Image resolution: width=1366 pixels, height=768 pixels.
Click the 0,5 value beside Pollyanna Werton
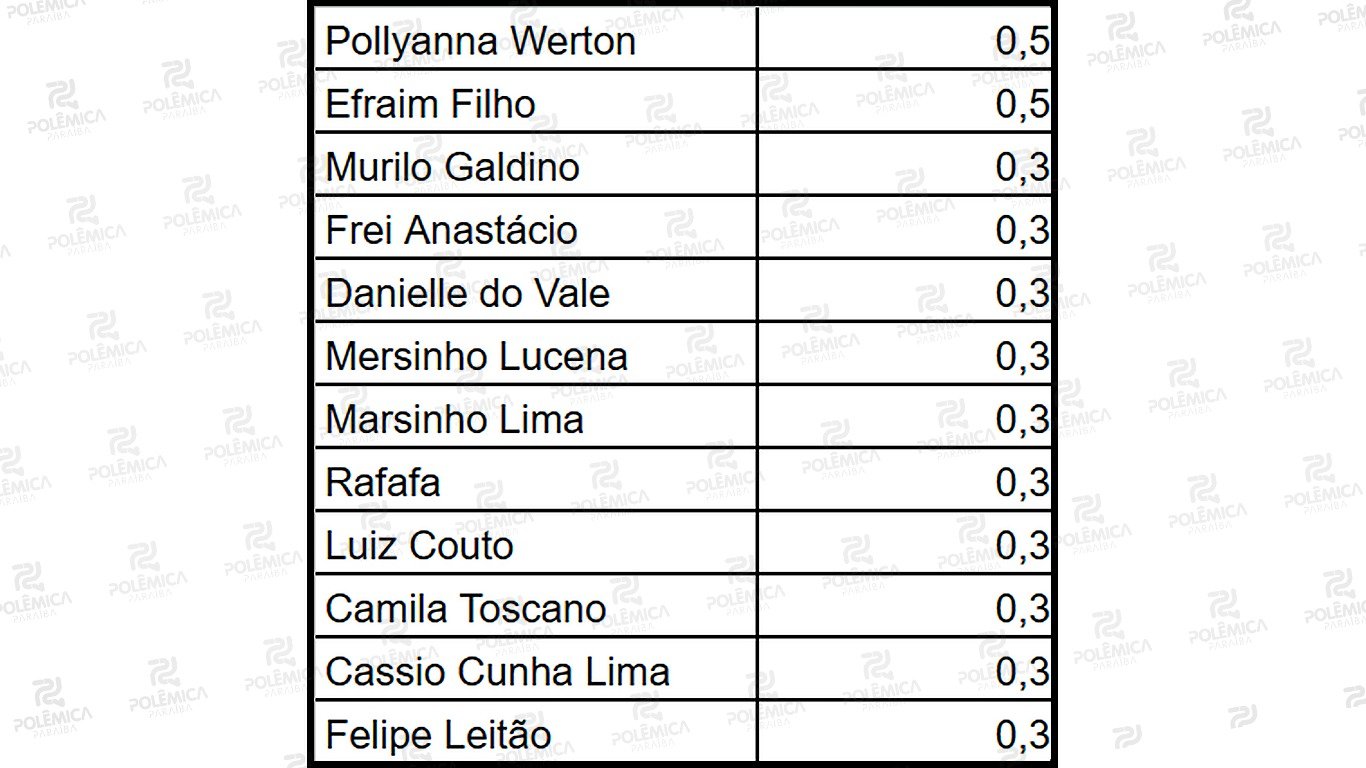pyautogui.click(x=1022, y=43)
